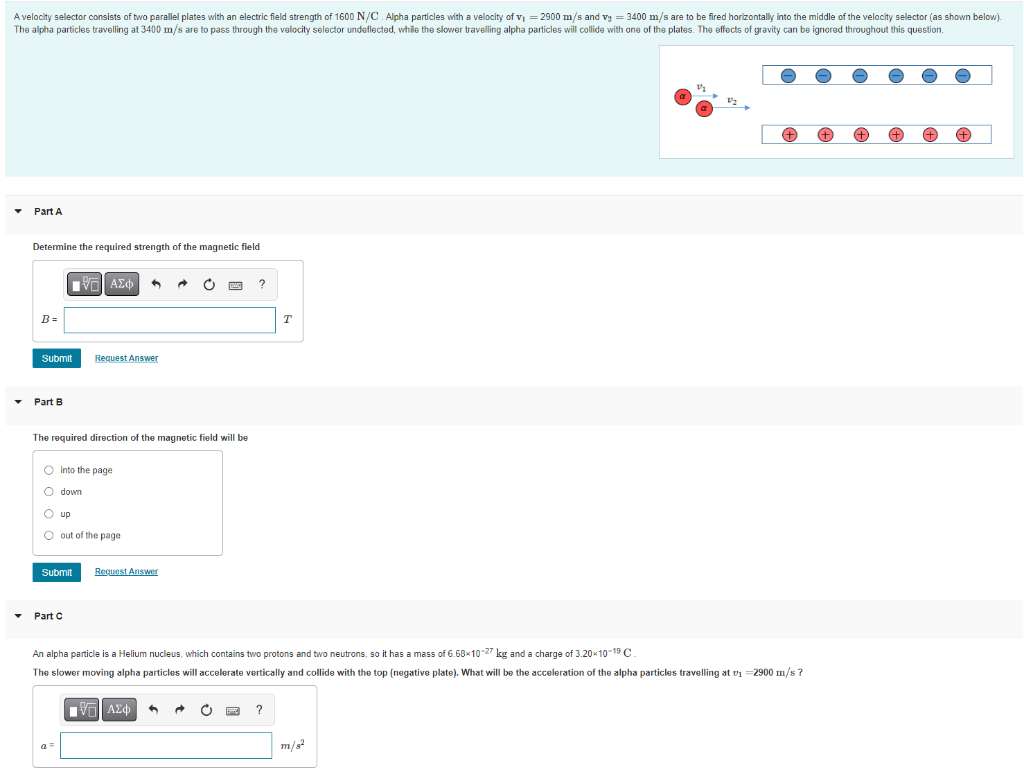This screenshot has width=1024, height=774.
Task: Open the templates (fraction/root) tool in Part A
Action: (84, 284)
